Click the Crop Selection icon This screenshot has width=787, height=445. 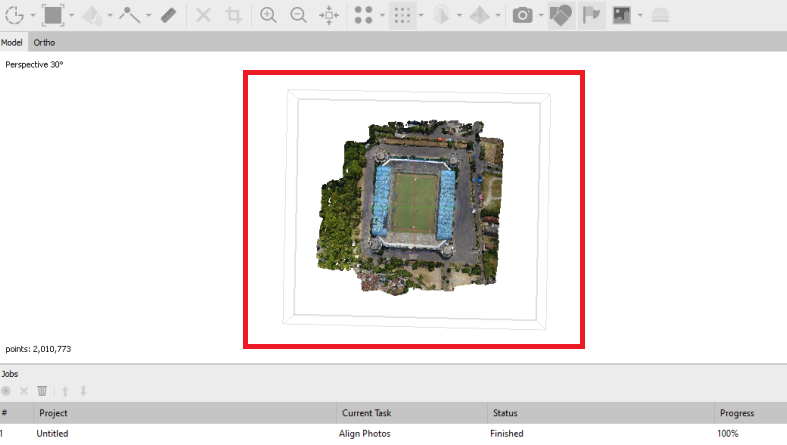(x=233, y=15)
